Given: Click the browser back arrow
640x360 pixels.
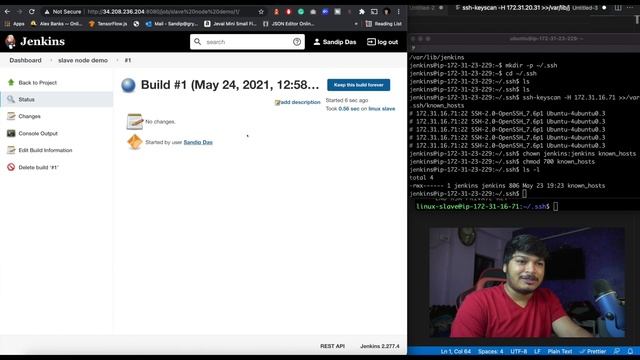Looking at the screenshot, I should click(x=7, y=11).
